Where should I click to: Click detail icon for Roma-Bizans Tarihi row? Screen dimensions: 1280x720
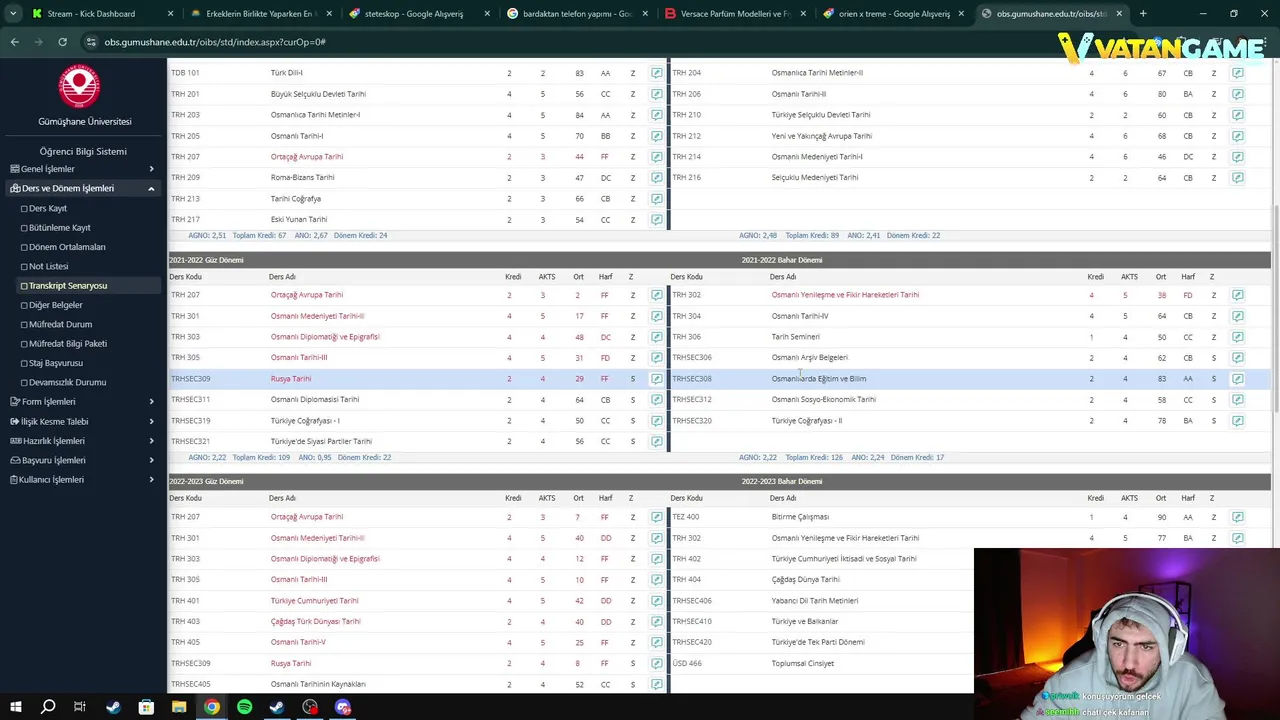(x=656, y=178)
